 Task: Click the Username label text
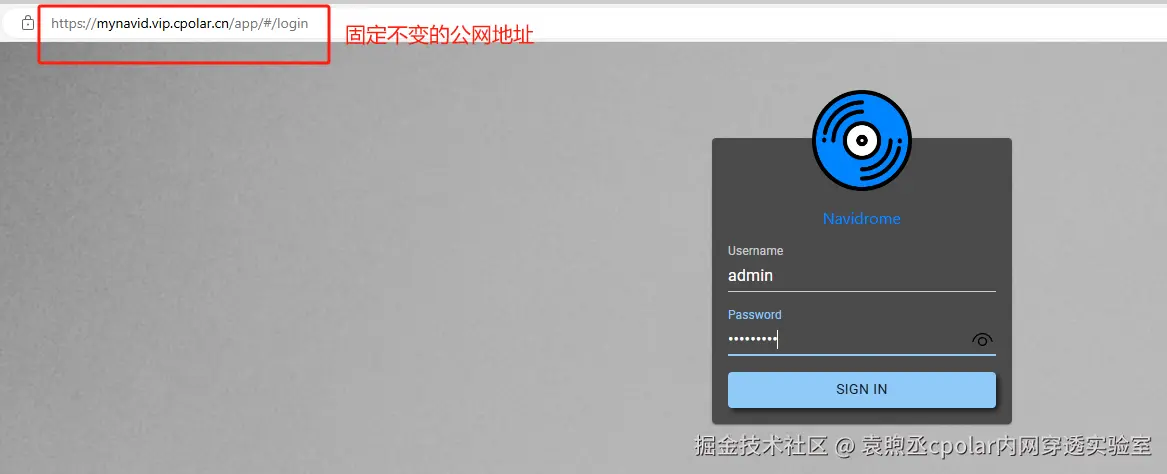755,251
